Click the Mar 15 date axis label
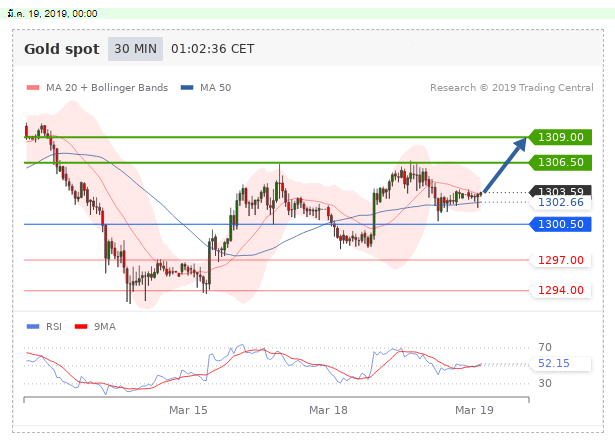This screenshot has width=615, height=440. 188,410
